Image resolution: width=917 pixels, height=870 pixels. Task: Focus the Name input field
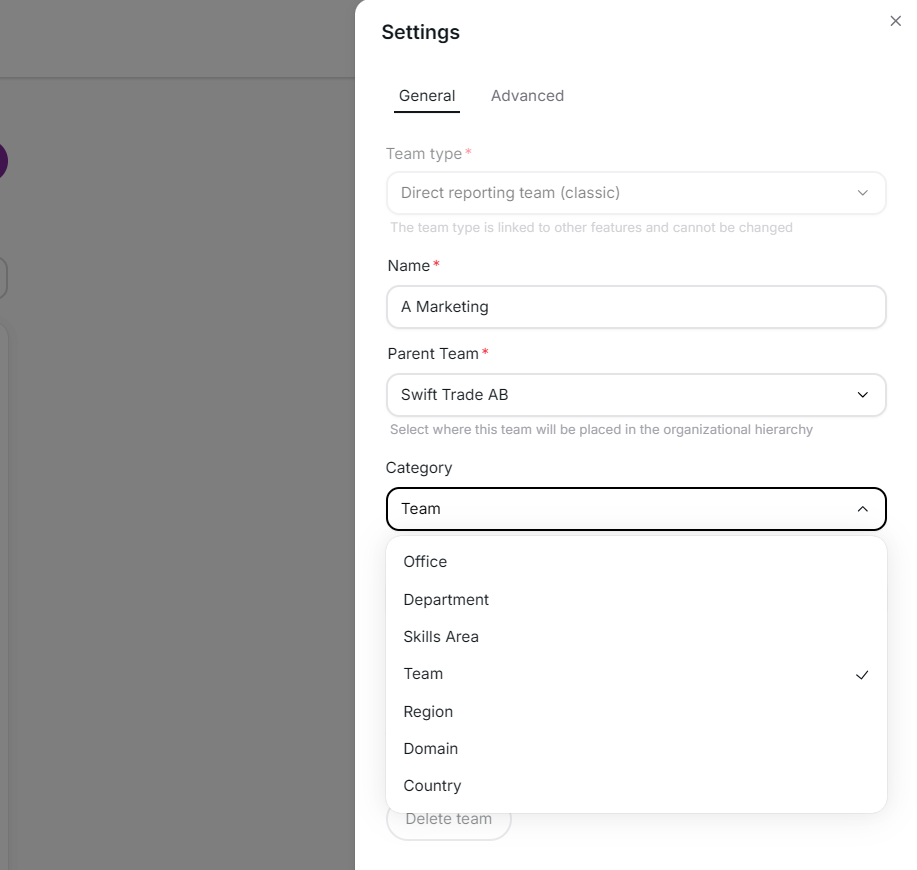click(636, 307)
